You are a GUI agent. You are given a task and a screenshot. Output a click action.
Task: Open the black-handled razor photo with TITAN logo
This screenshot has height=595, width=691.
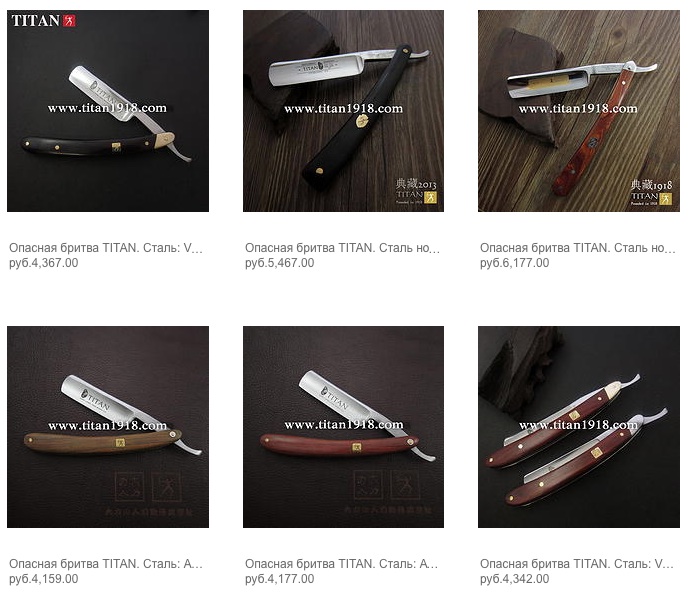(x=108, y=111)
